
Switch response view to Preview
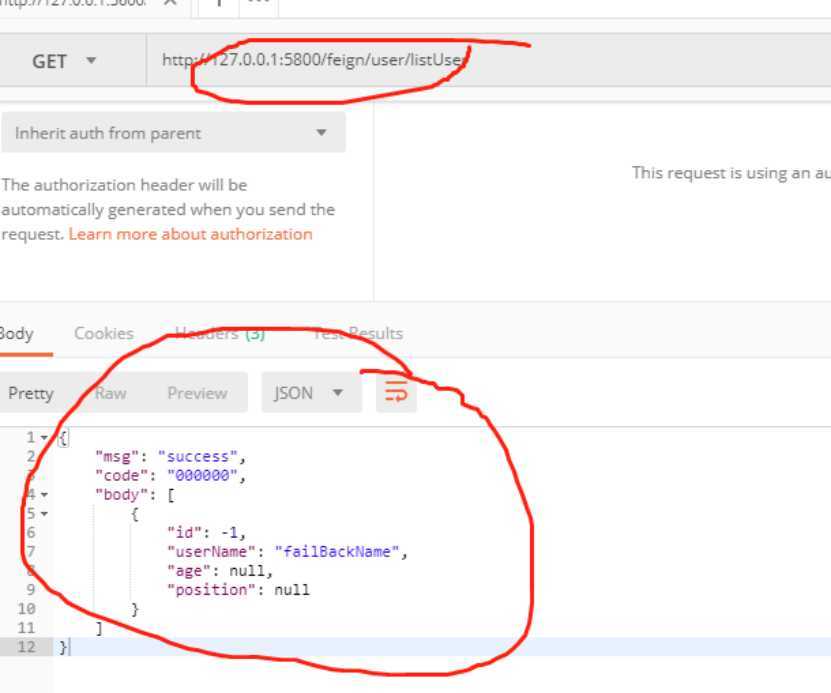pyautogui.click(x=197, y=393)
